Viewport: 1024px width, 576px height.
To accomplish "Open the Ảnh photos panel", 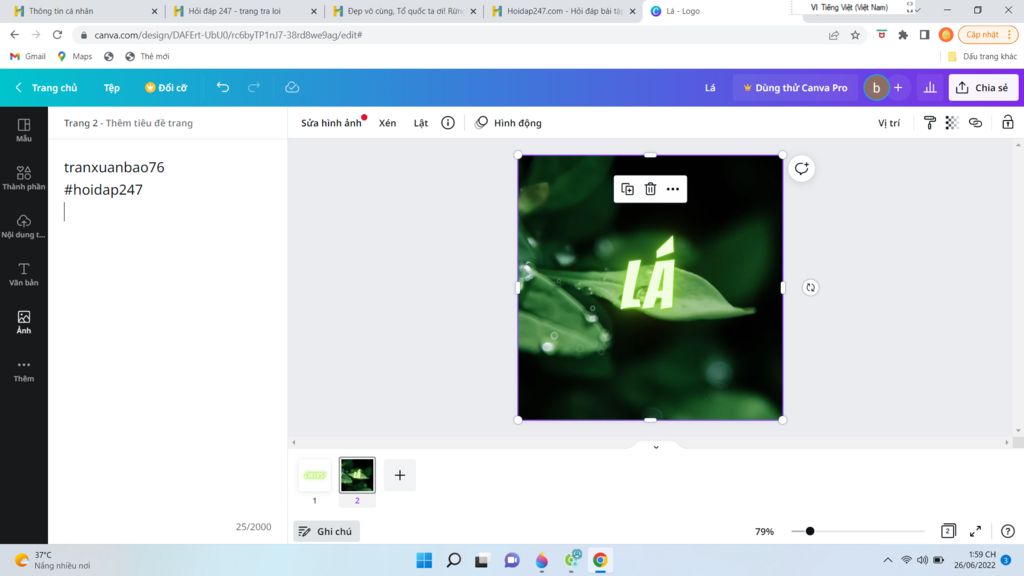I will point(24,322).
